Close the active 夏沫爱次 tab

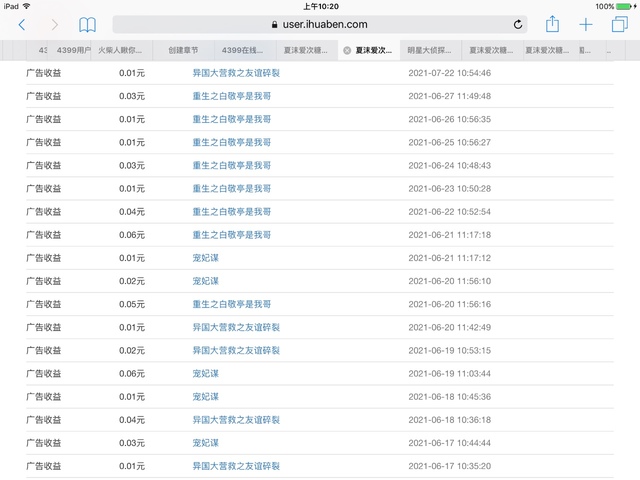pyautogui.click(x=347, y=49)
